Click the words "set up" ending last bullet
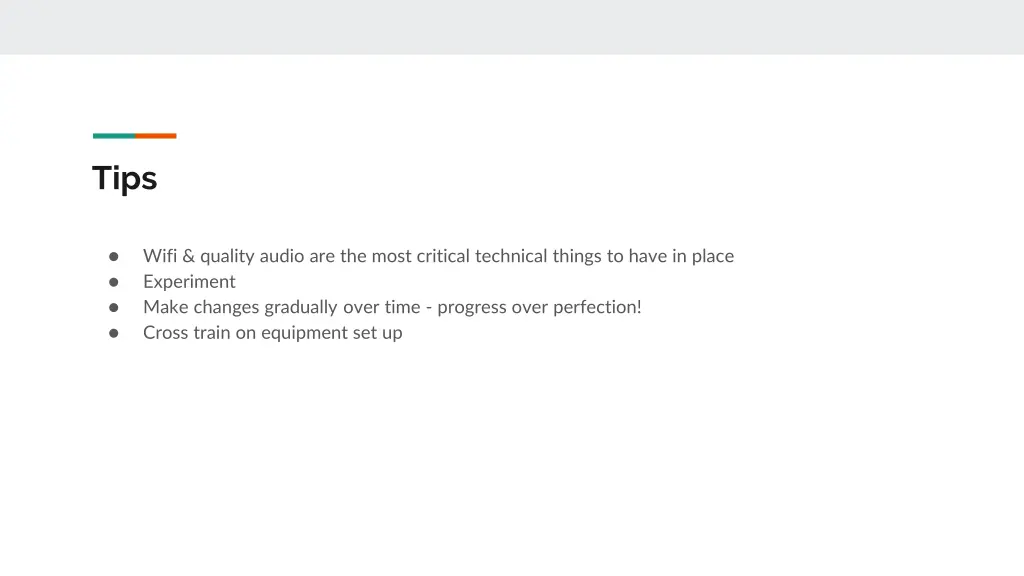Screen dimensions: 1024x576 point(377,334)
